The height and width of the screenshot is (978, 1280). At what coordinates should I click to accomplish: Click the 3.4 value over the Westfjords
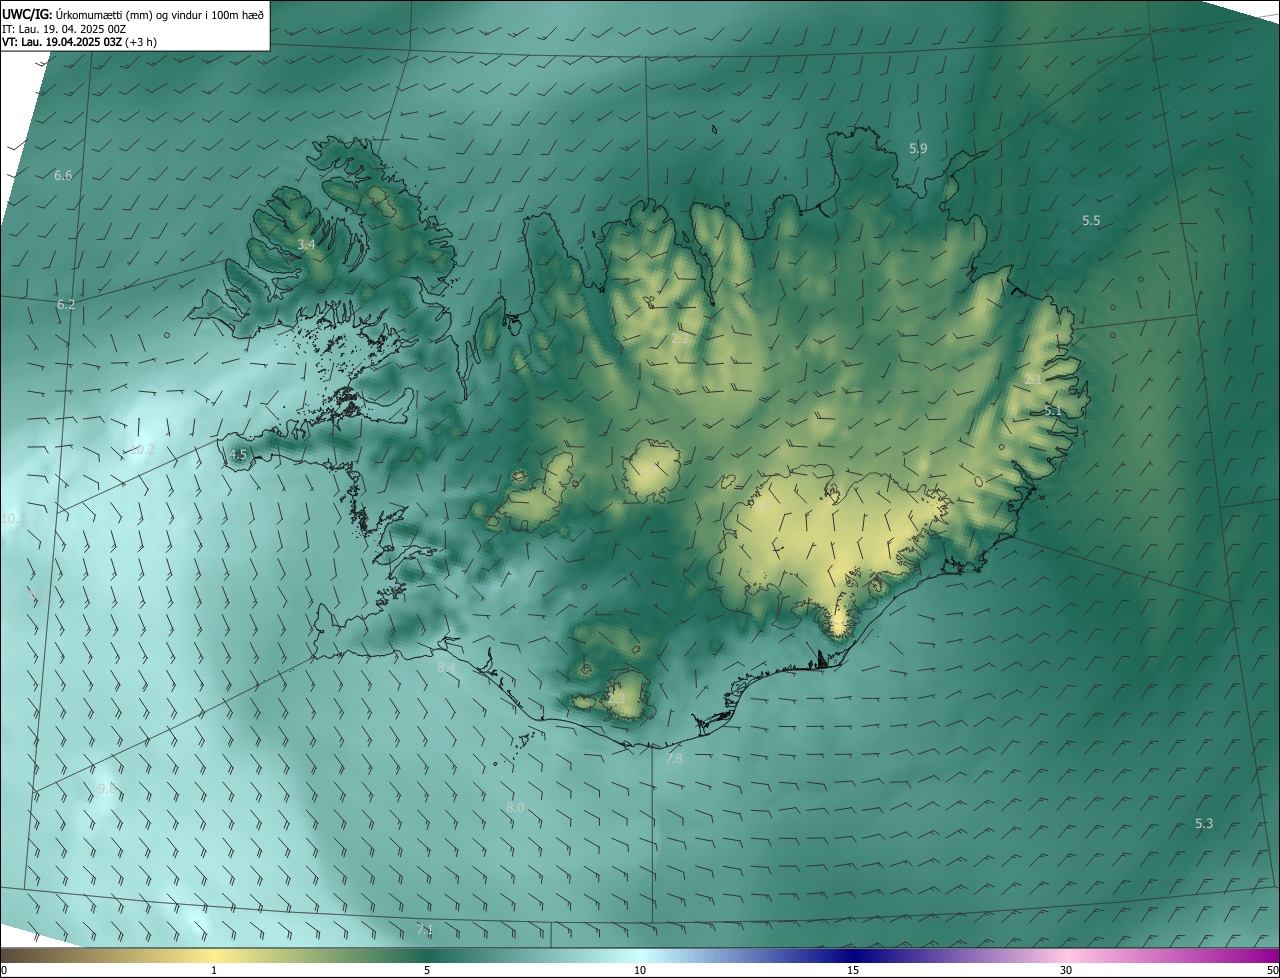[x=307, y=244]
